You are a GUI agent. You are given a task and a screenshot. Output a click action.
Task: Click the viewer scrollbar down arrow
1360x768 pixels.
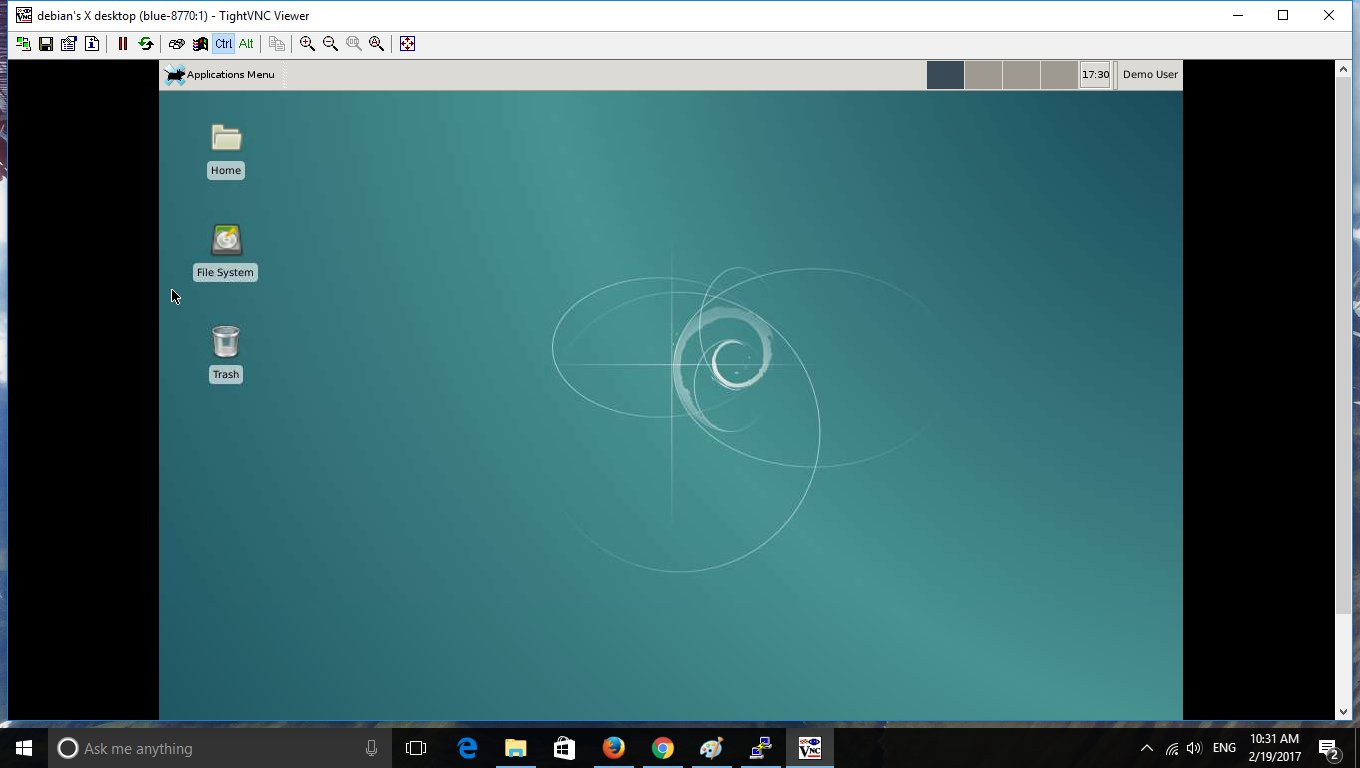(1343, 712)
